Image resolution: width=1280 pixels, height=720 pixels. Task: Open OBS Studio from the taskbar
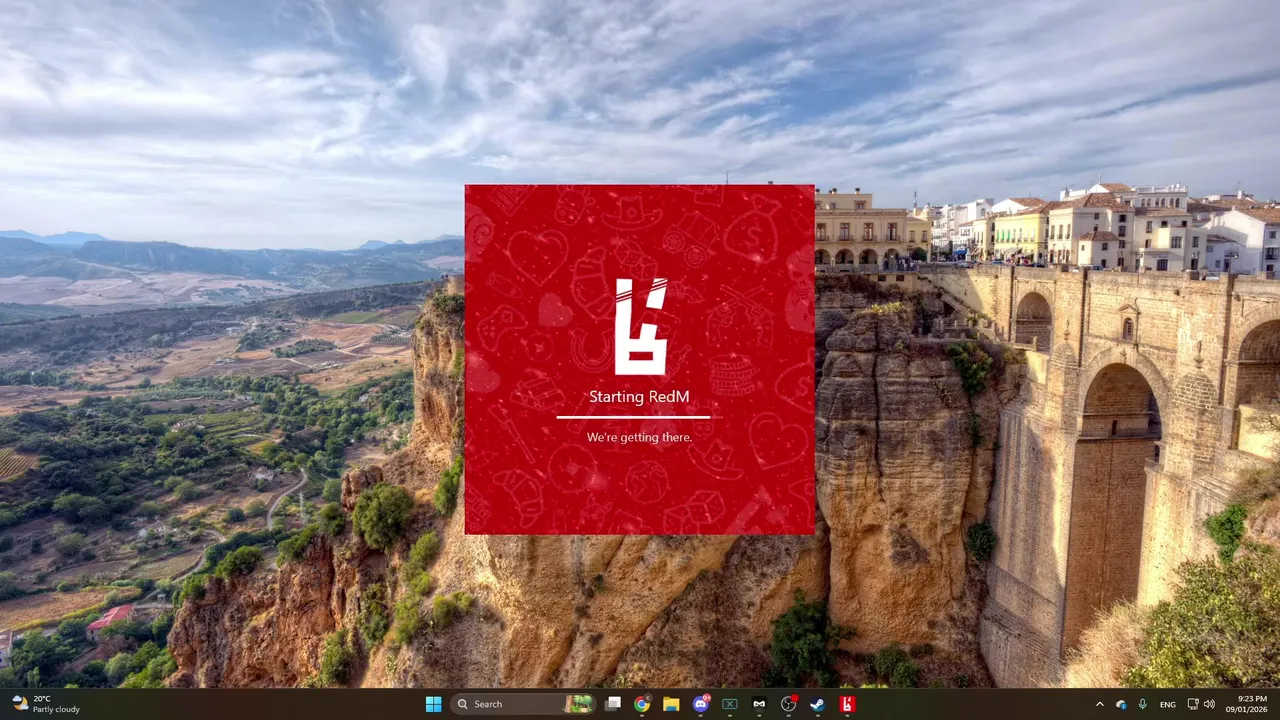[789, 704]
